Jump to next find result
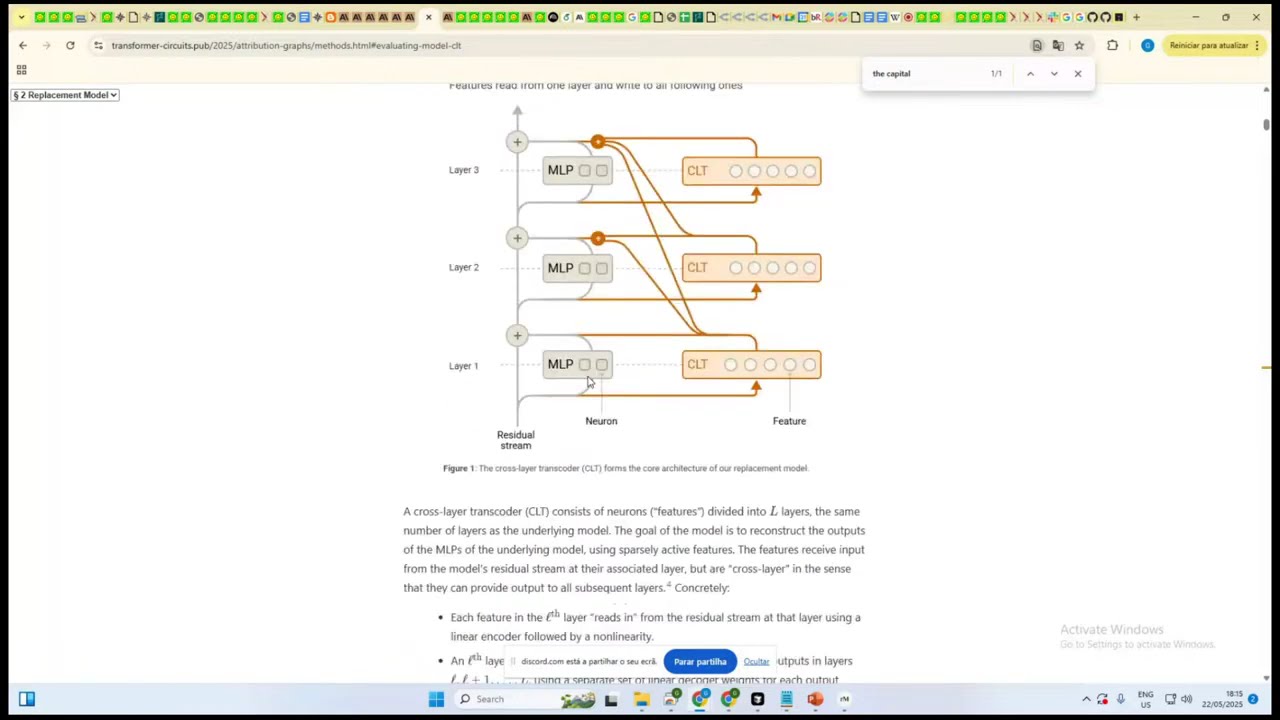This screenshot has height=720, width=1280. pyautogui.click(x=1054, y=73)
